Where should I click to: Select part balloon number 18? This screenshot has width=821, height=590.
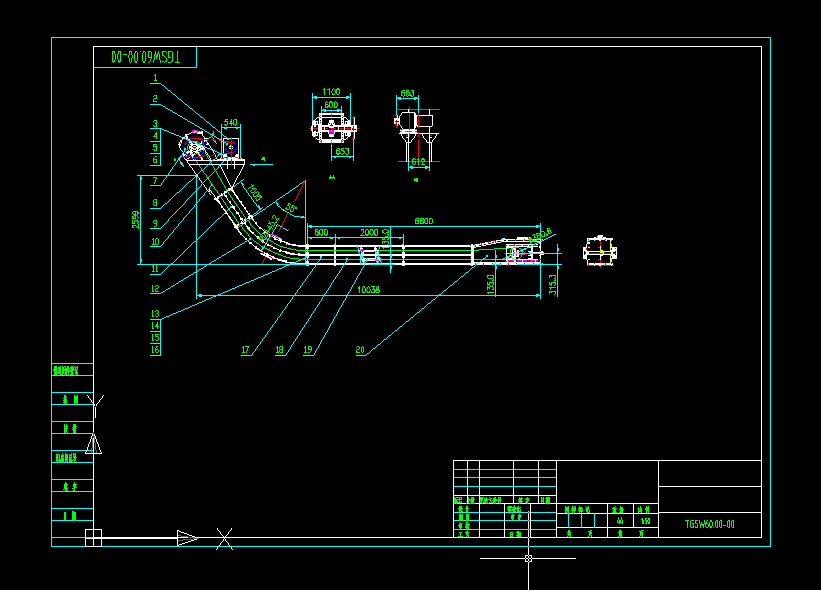click(280, 350)
